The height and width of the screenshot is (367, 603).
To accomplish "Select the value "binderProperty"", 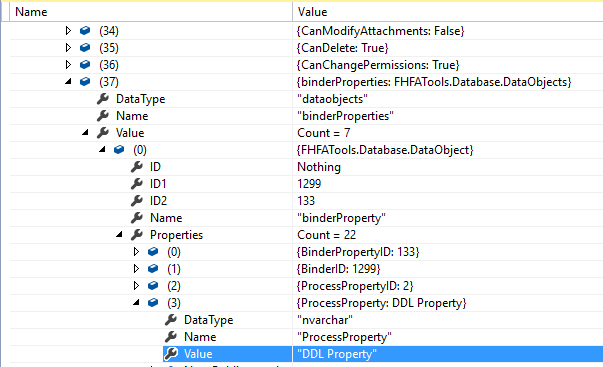I will pos(341,218).
